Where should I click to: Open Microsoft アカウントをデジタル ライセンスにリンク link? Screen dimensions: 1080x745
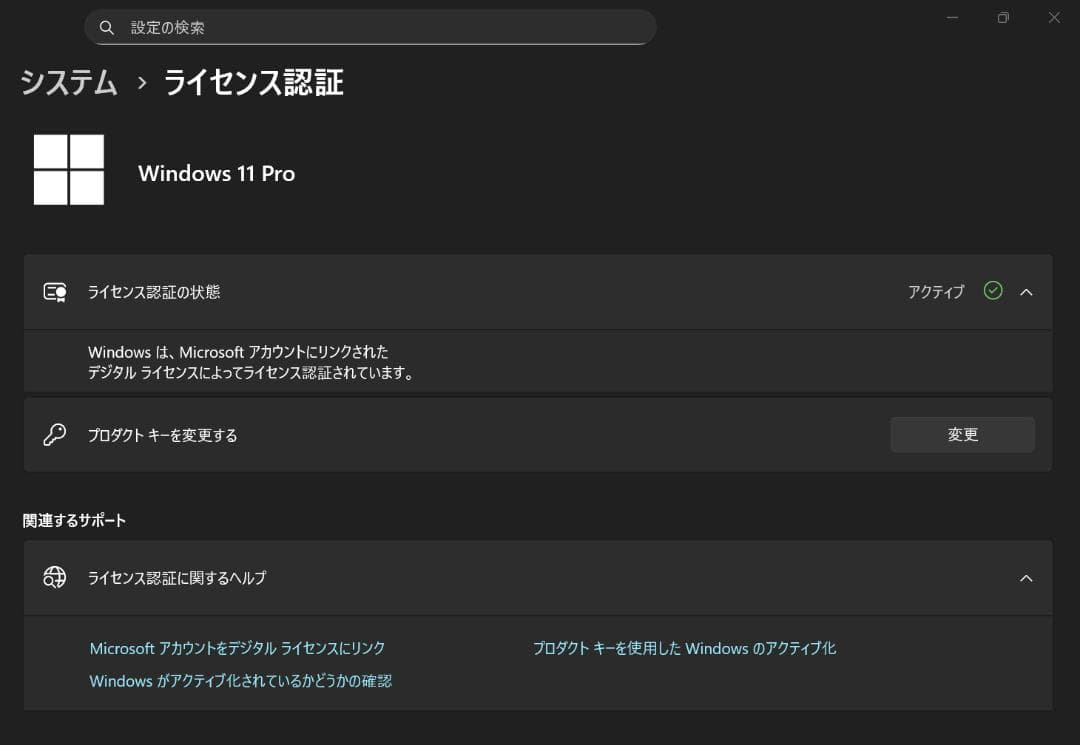click(x=237, y=648)
